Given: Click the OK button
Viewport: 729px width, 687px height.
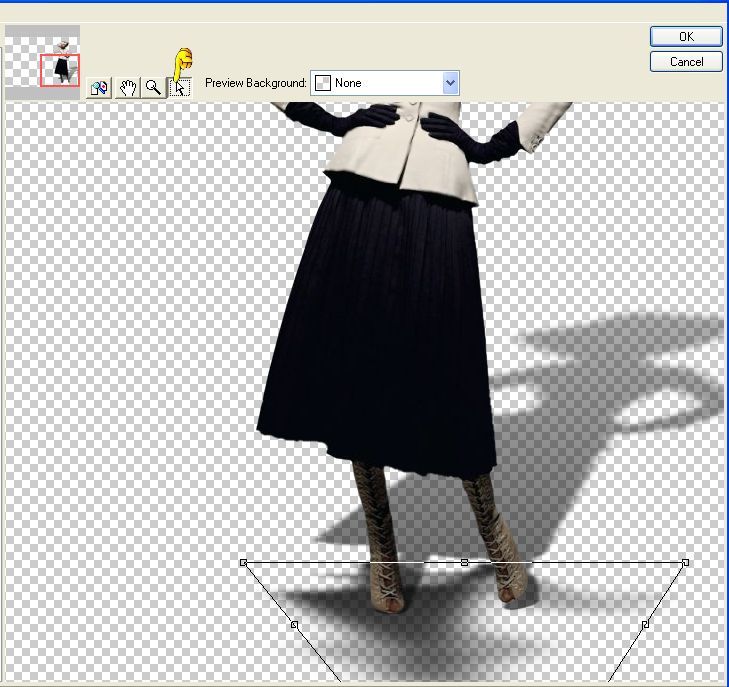Looking at the screenshot, I should [686, 36].
